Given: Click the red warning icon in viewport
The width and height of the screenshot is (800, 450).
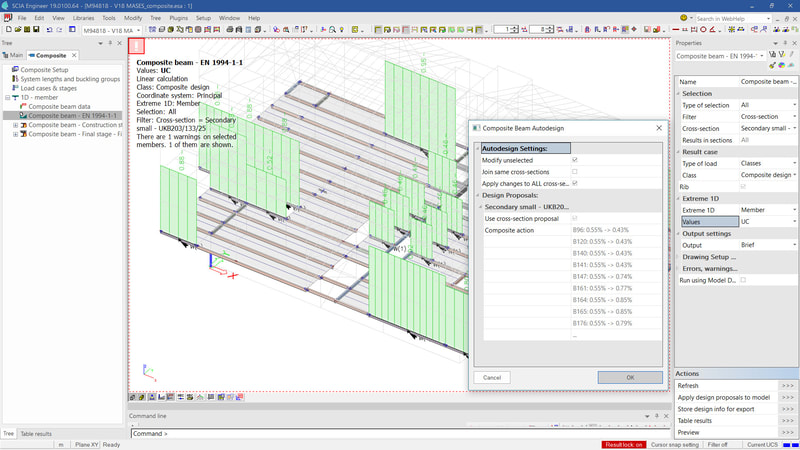Looking at the screenshot, I should click(x=136, y=46).
